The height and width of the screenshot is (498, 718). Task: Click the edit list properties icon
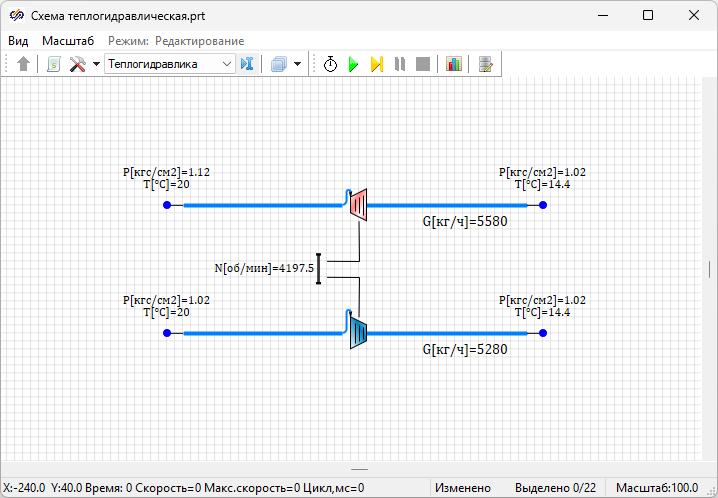point(486,64)
